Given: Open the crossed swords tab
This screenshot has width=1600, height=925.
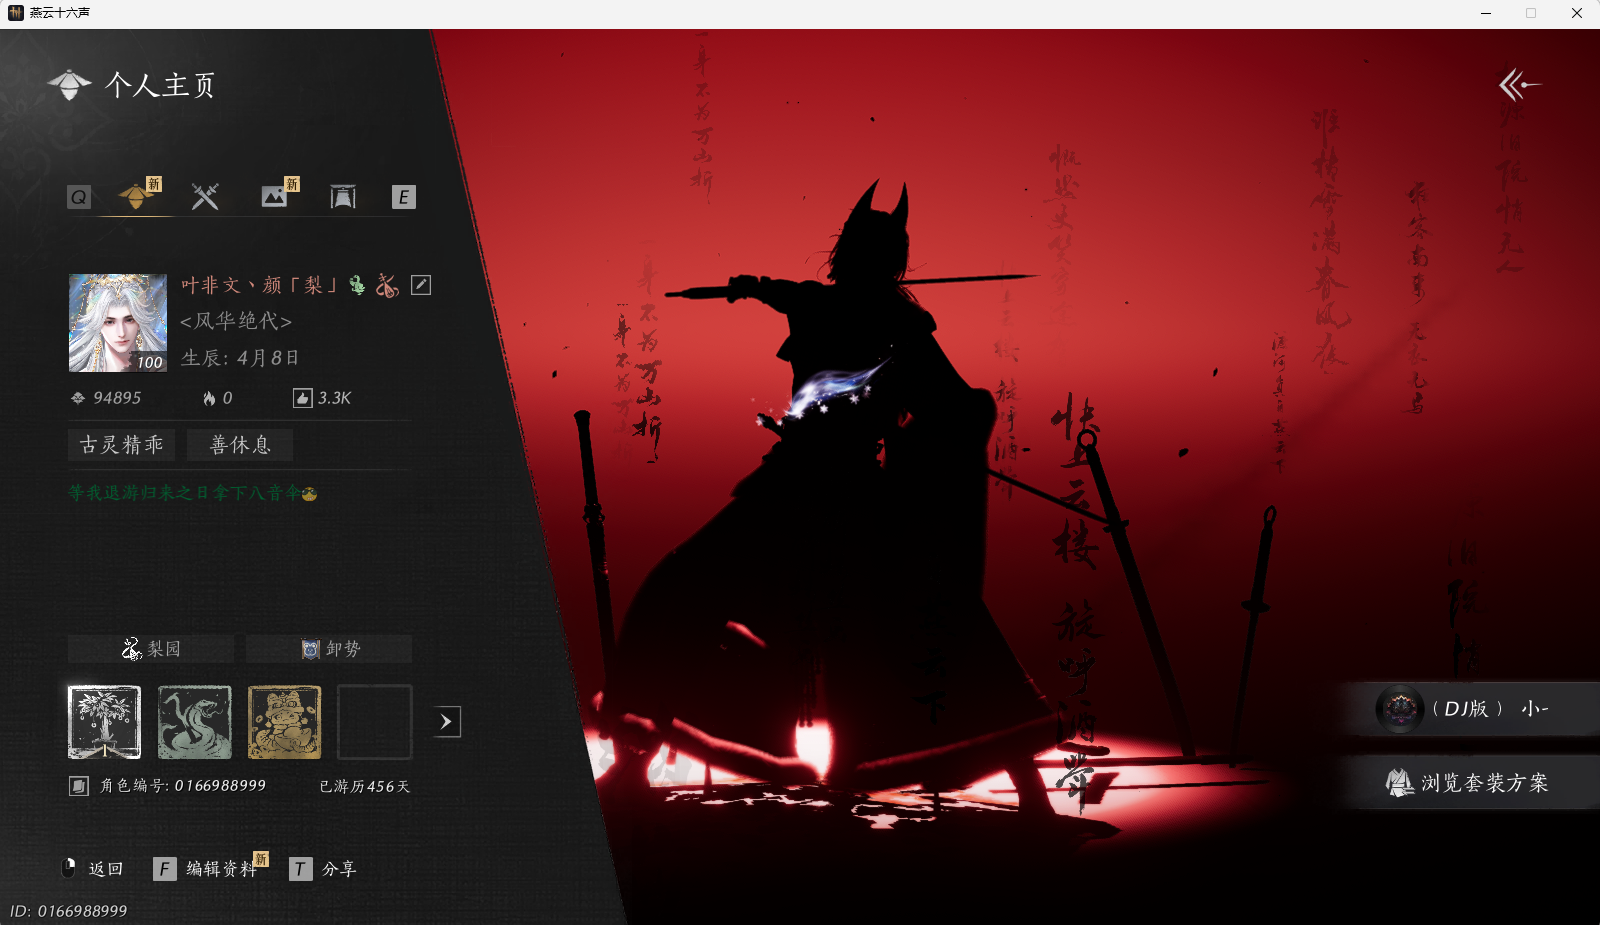Looking at the screenshot, I should 205,197.
